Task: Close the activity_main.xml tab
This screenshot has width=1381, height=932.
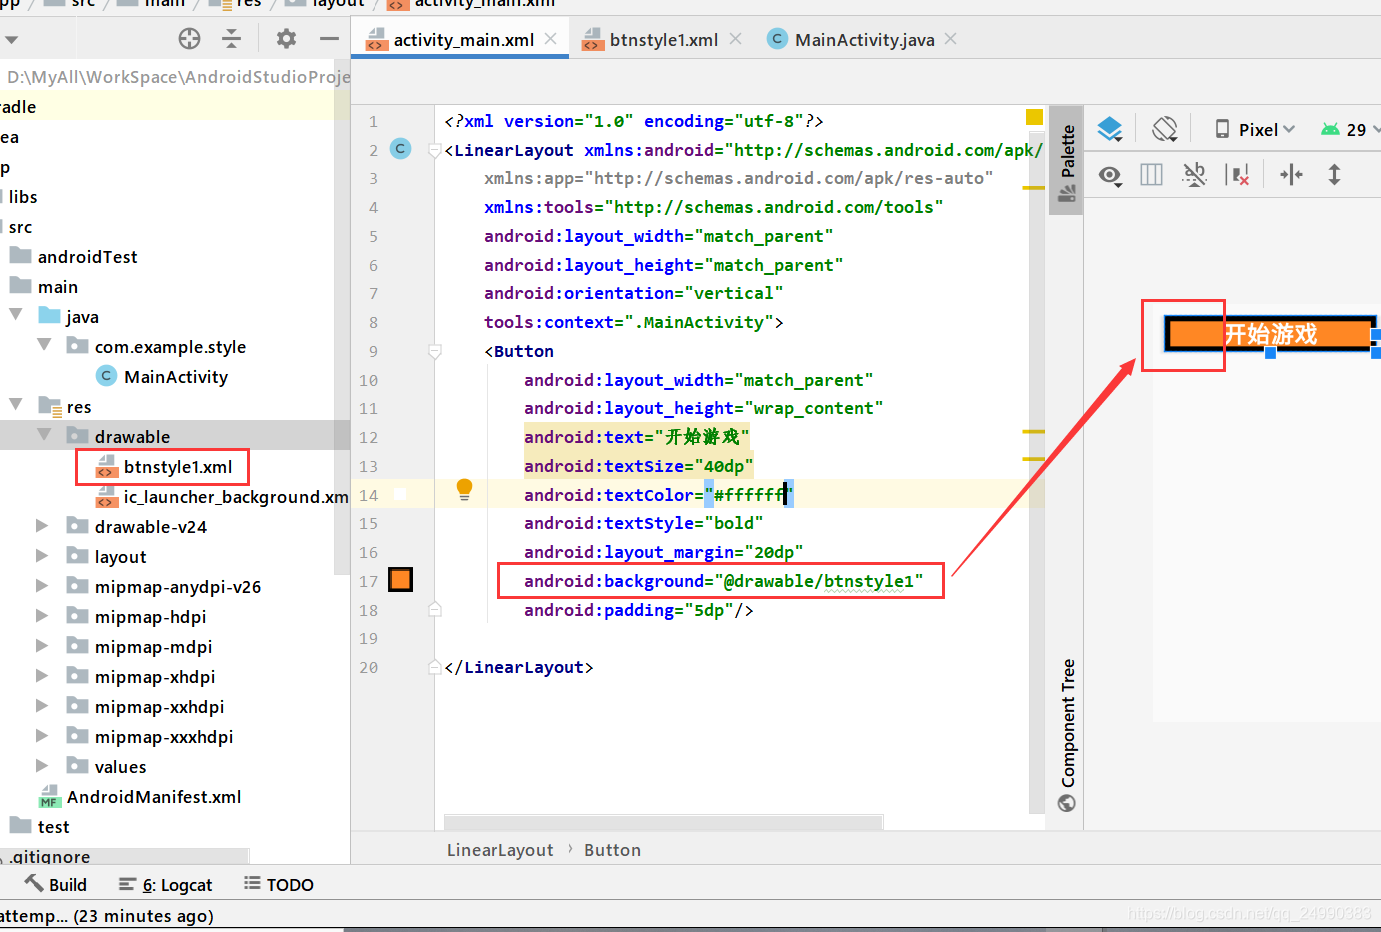Action: coord(551,39)
